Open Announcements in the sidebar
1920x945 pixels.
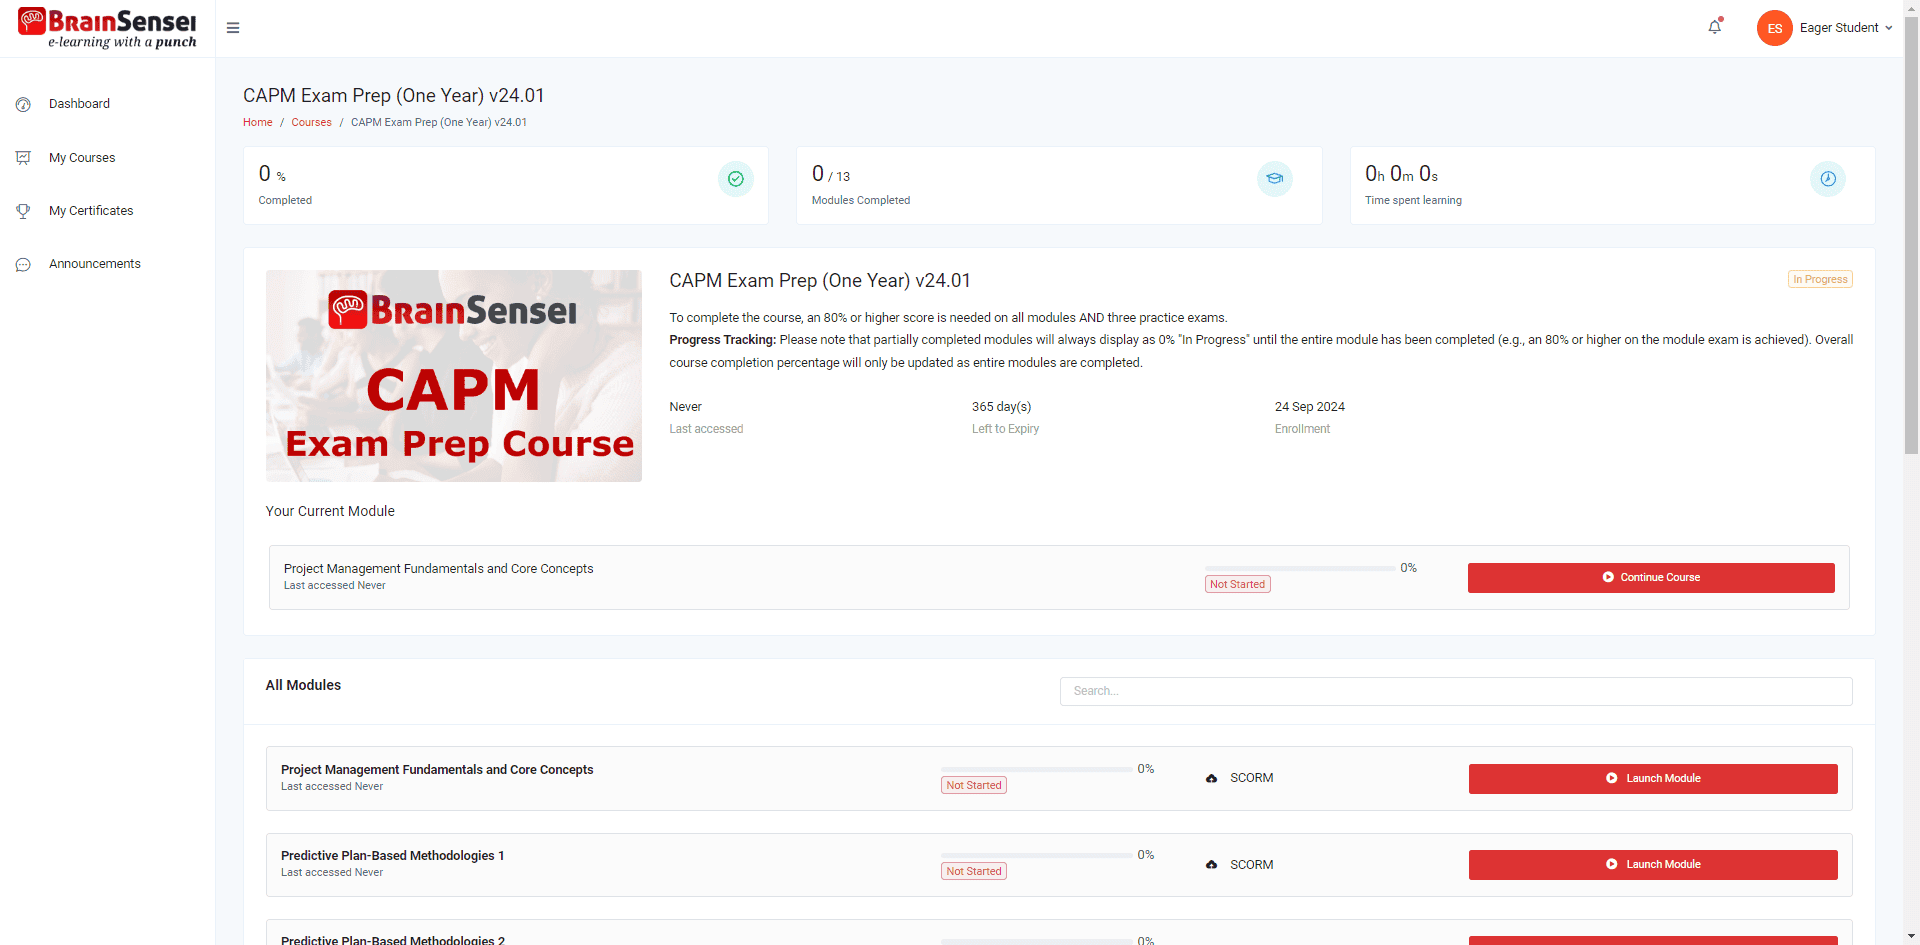(95, 264)
